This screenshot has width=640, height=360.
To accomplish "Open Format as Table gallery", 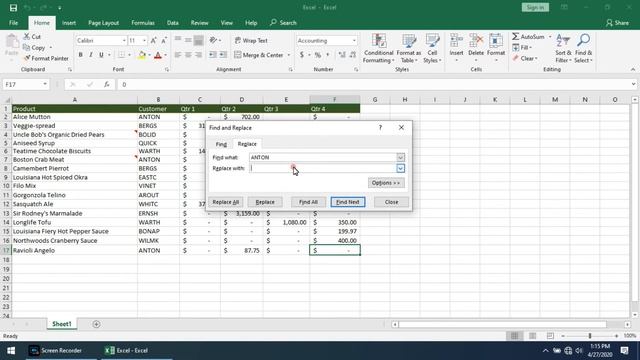I will coord(409,48).
